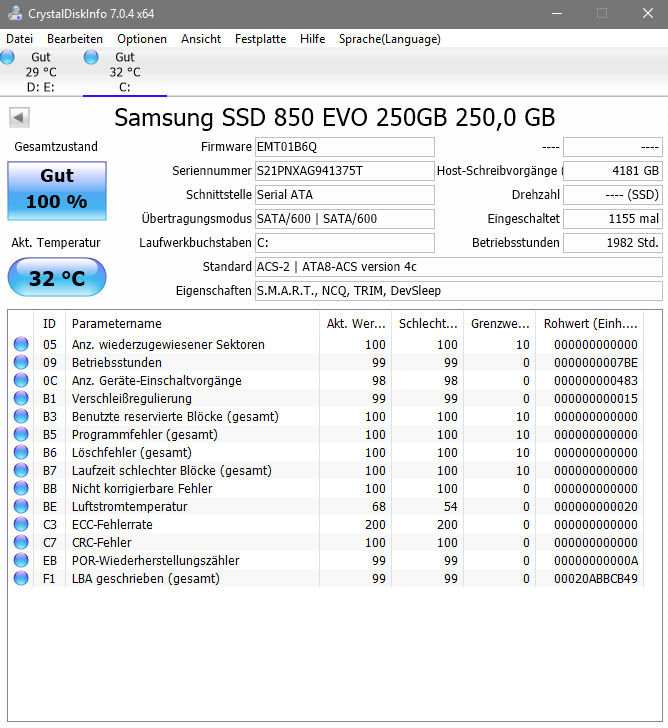668x728 pixels.
Task: Click the Standard field ACS-2
Action: [x=459, y=266]
